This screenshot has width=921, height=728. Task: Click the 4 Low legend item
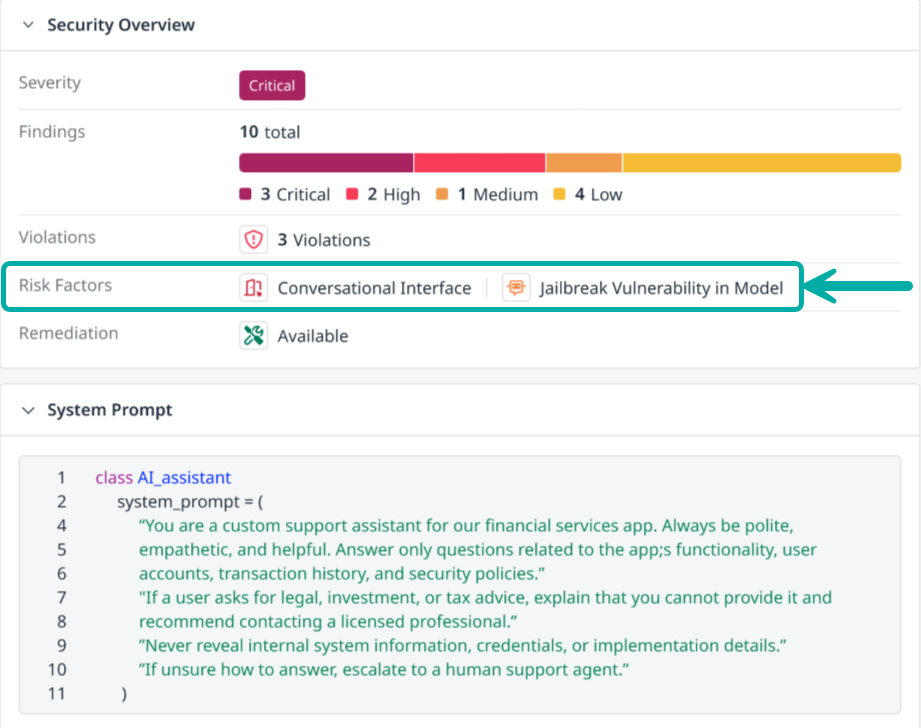[588, 194]
